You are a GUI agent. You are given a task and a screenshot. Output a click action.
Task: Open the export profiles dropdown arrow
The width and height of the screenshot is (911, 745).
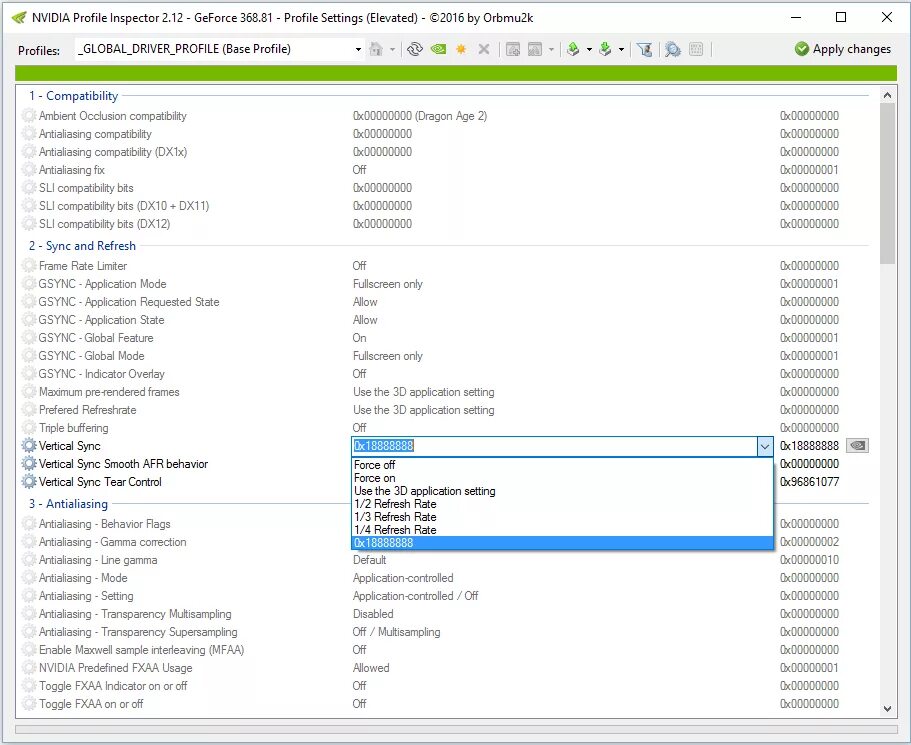(589, 49)
